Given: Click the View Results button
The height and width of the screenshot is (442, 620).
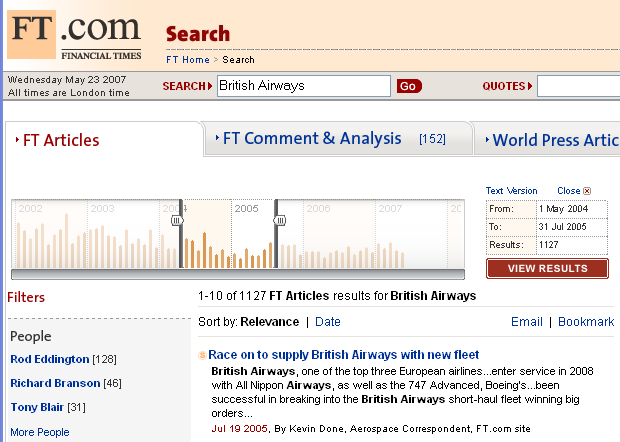Looking at the screenshot, I should (547, 268).
